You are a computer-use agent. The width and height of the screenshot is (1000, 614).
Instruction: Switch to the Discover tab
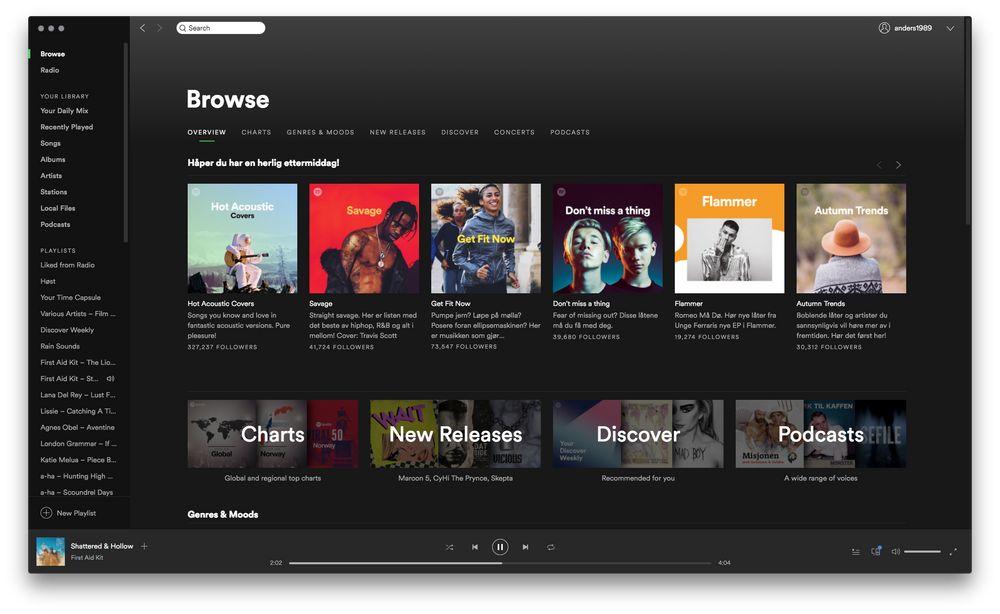coord(460,133)
